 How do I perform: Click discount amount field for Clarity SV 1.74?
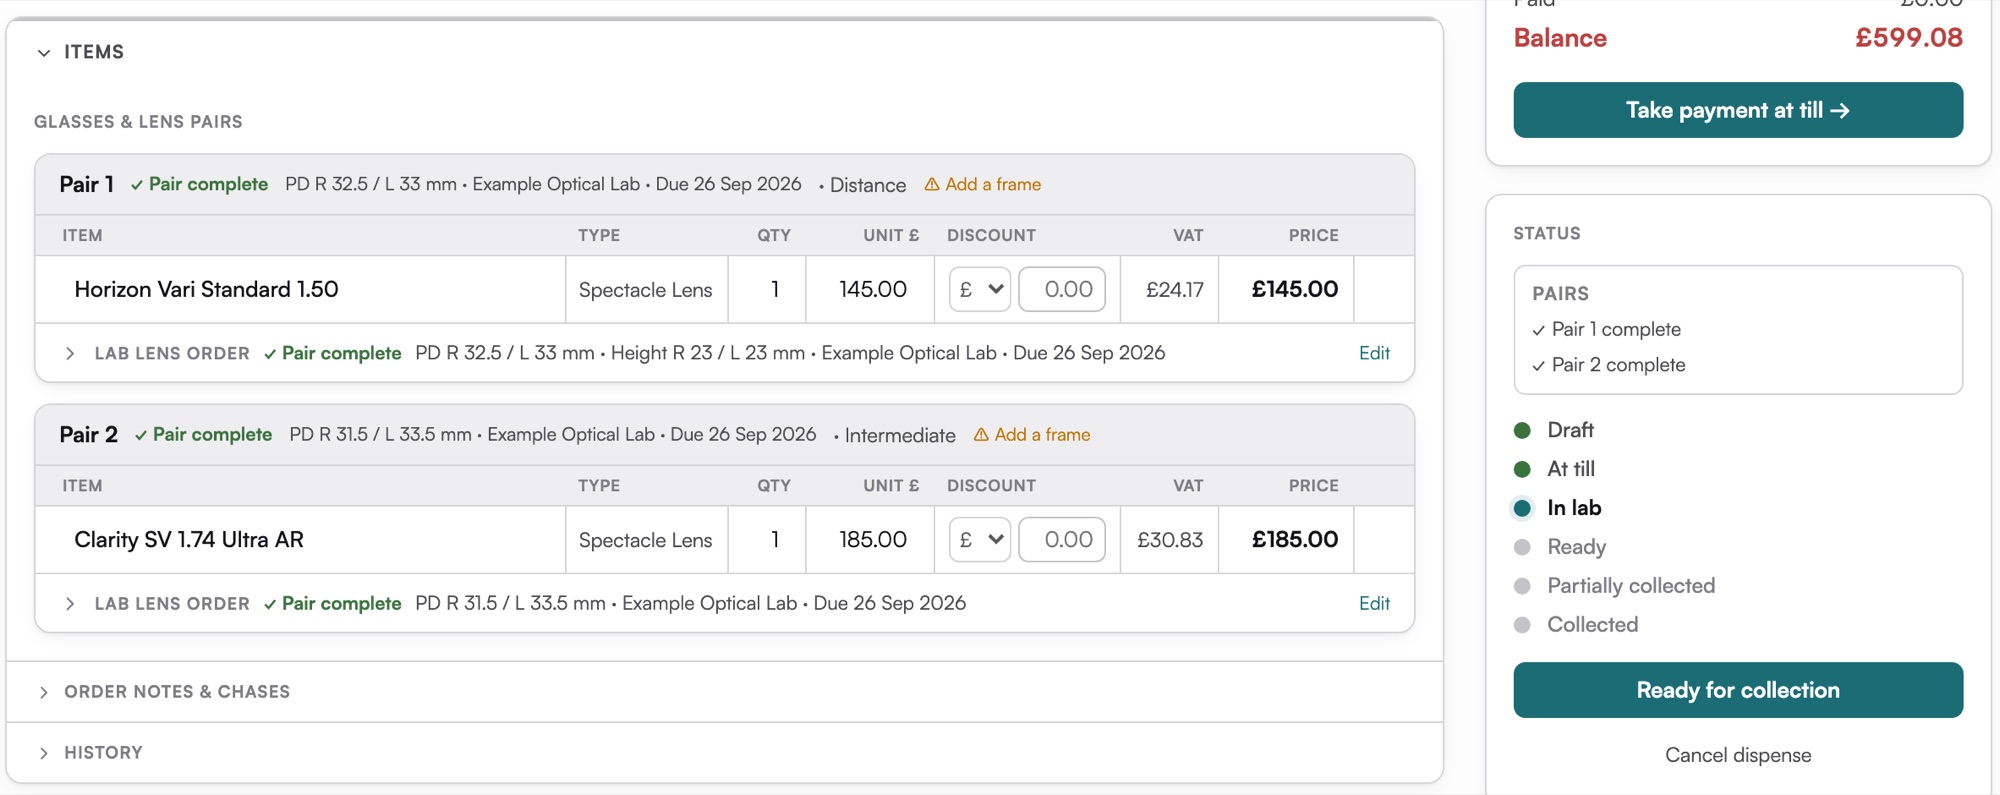(1062, 540)
